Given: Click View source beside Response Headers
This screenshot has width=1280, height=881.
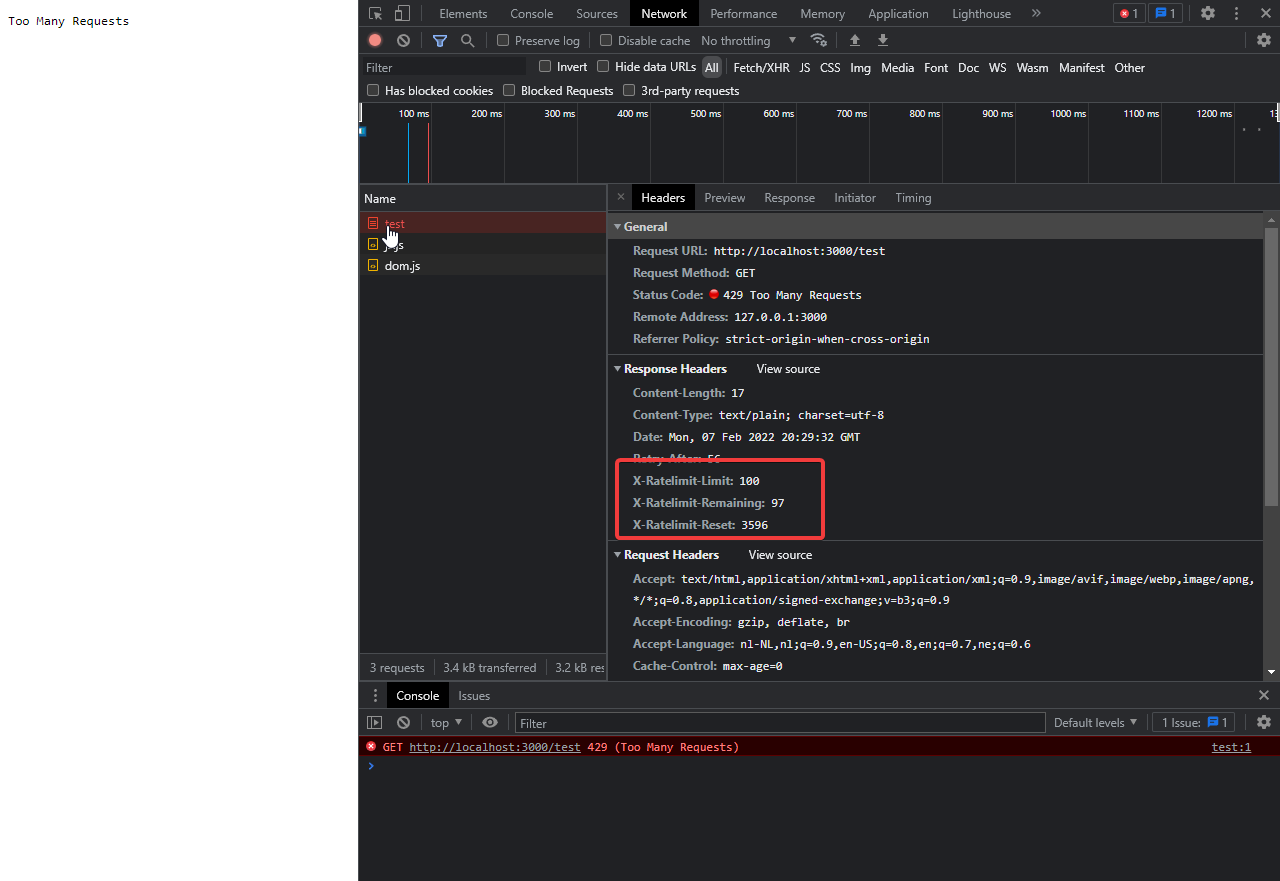Looking at the screenshot, I should [x=788, y=369].
